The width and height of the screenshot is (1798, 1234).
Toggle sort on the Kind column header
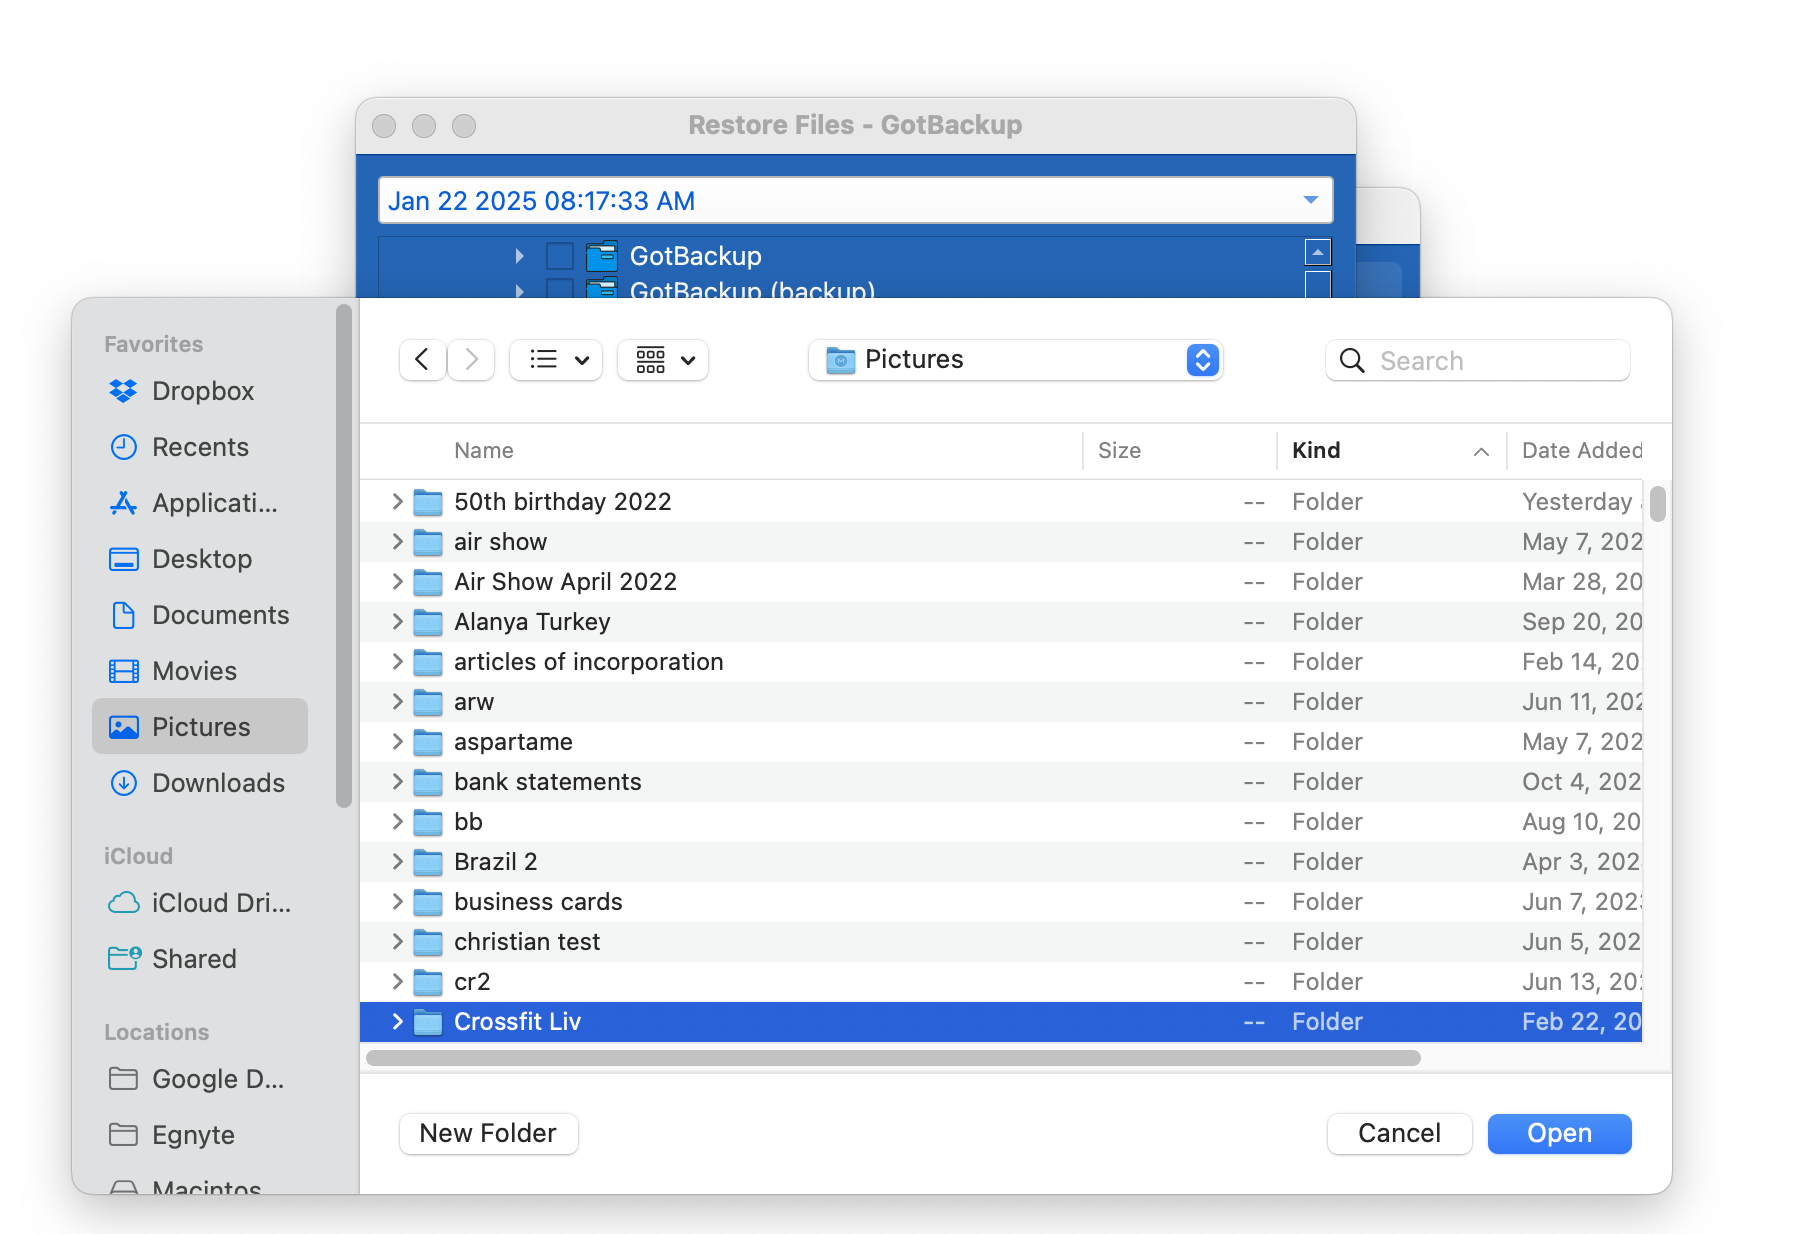point(1390,451)
